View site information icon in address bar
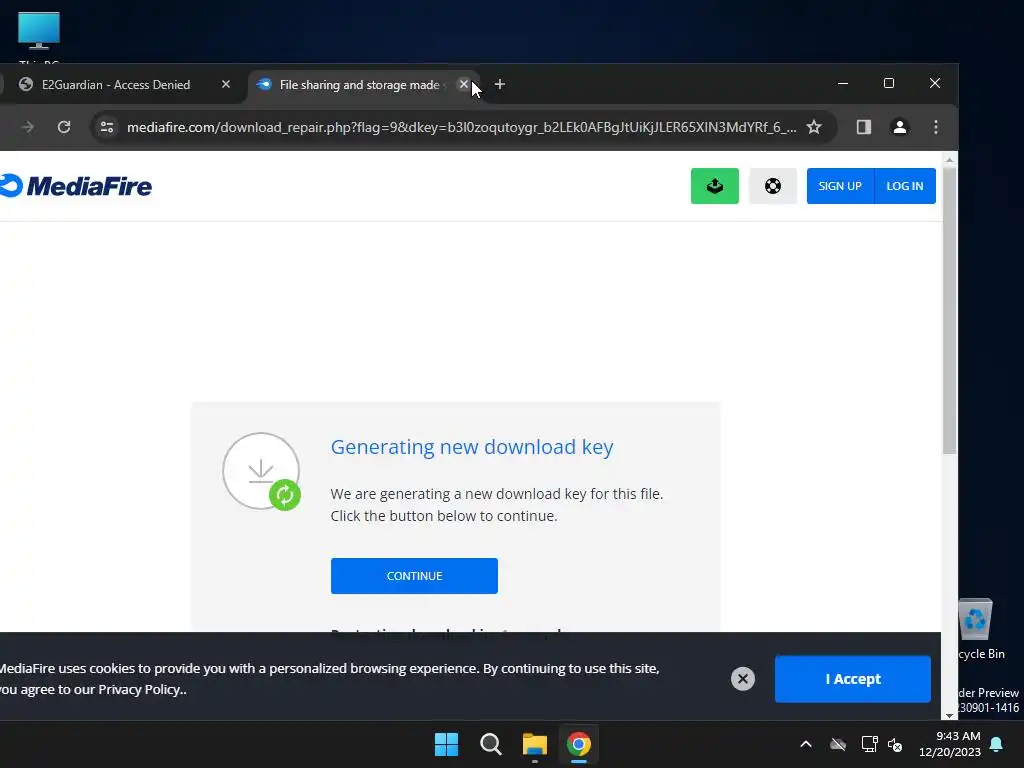Viewport: 1024px width, 768px height. (x=106, y=127)
